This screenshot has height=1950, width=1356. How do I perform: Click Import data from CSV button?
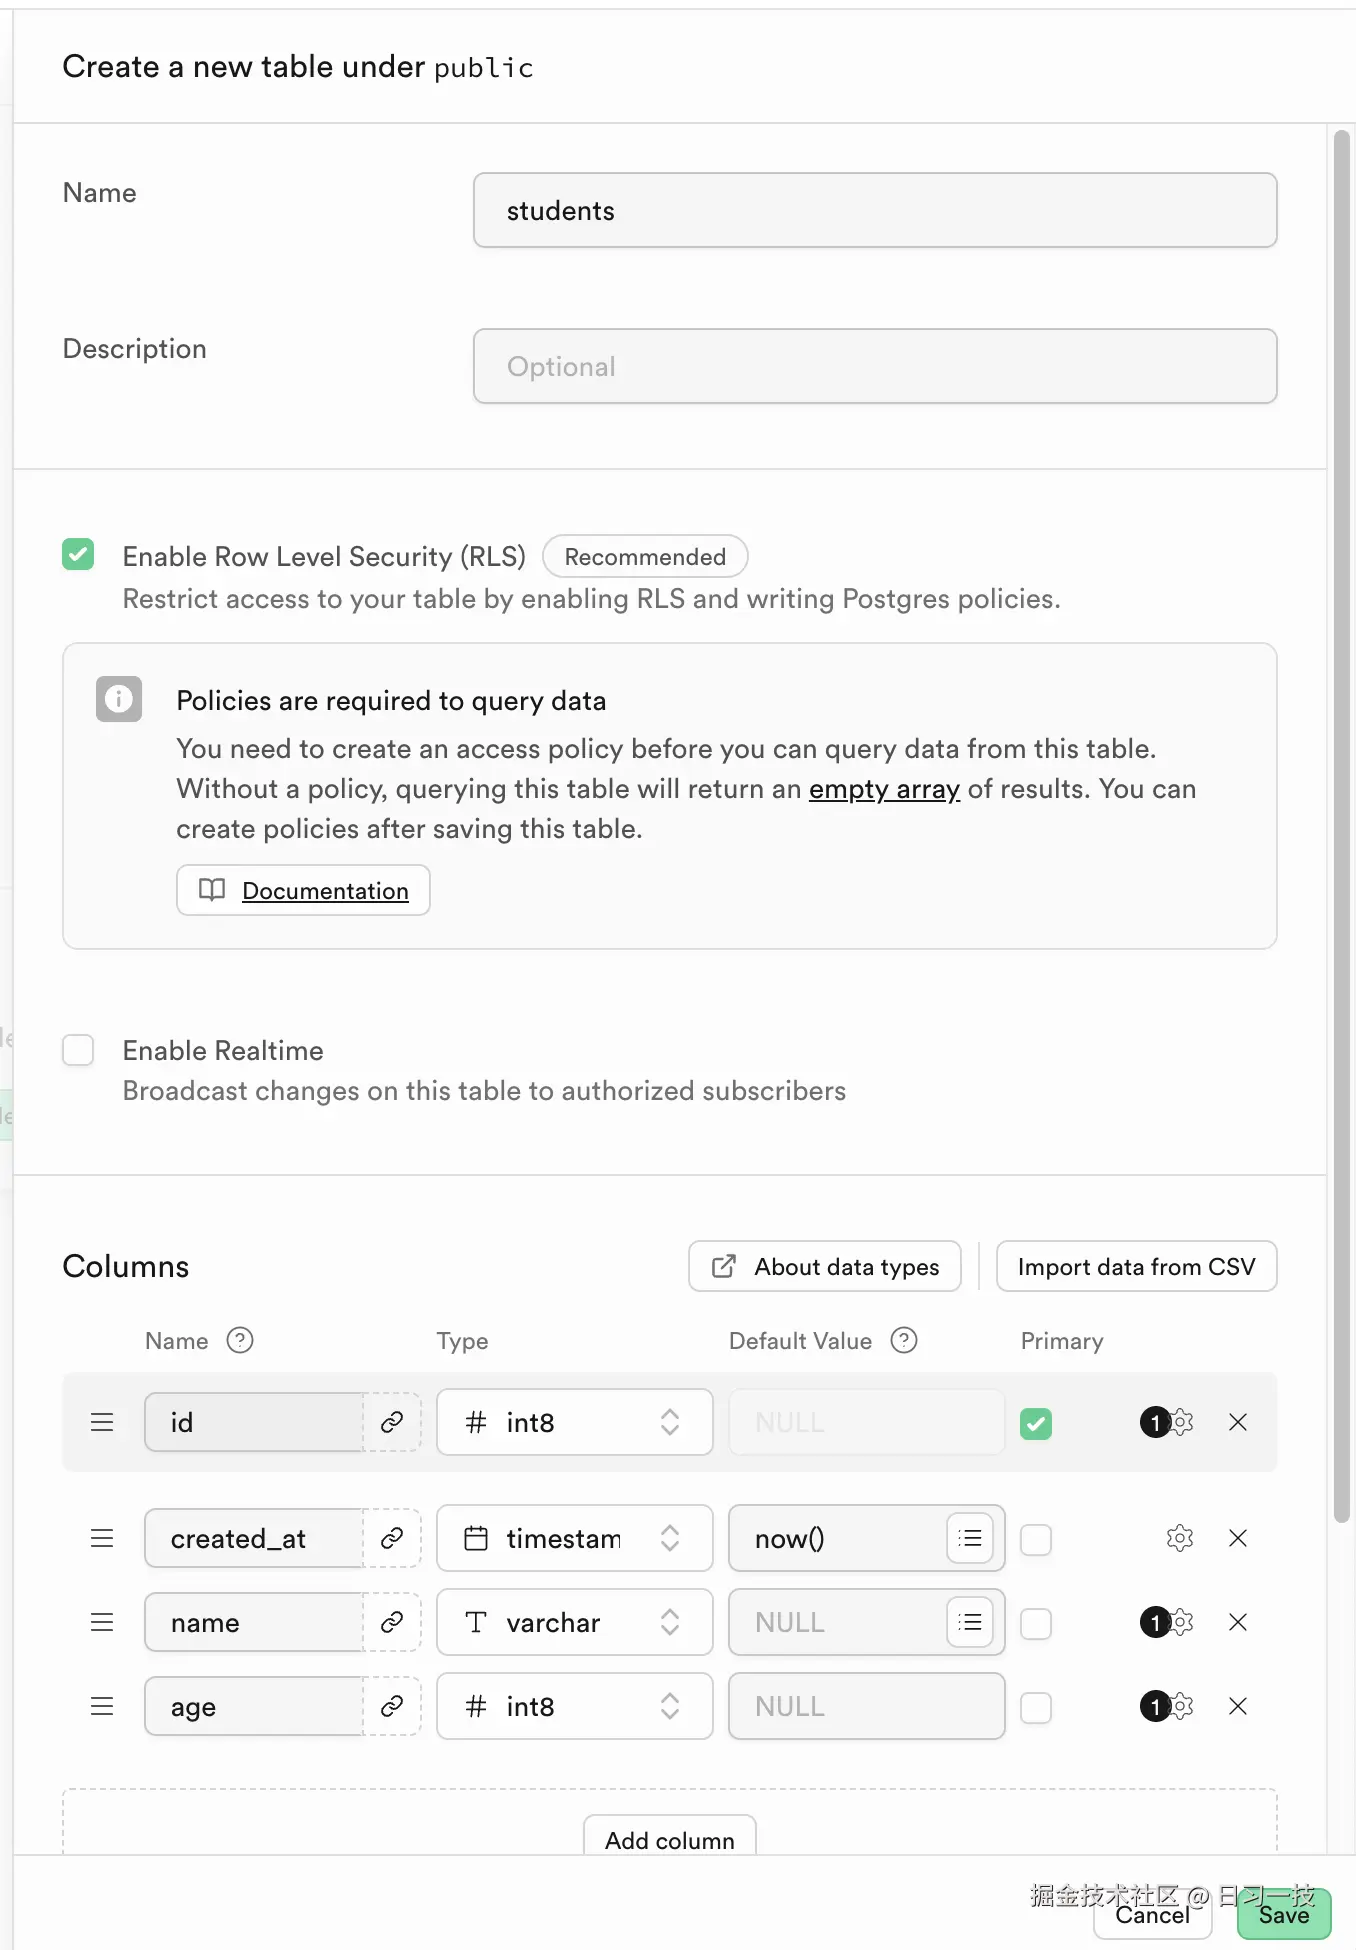pyautogui.click(x=1136, y=1267)
